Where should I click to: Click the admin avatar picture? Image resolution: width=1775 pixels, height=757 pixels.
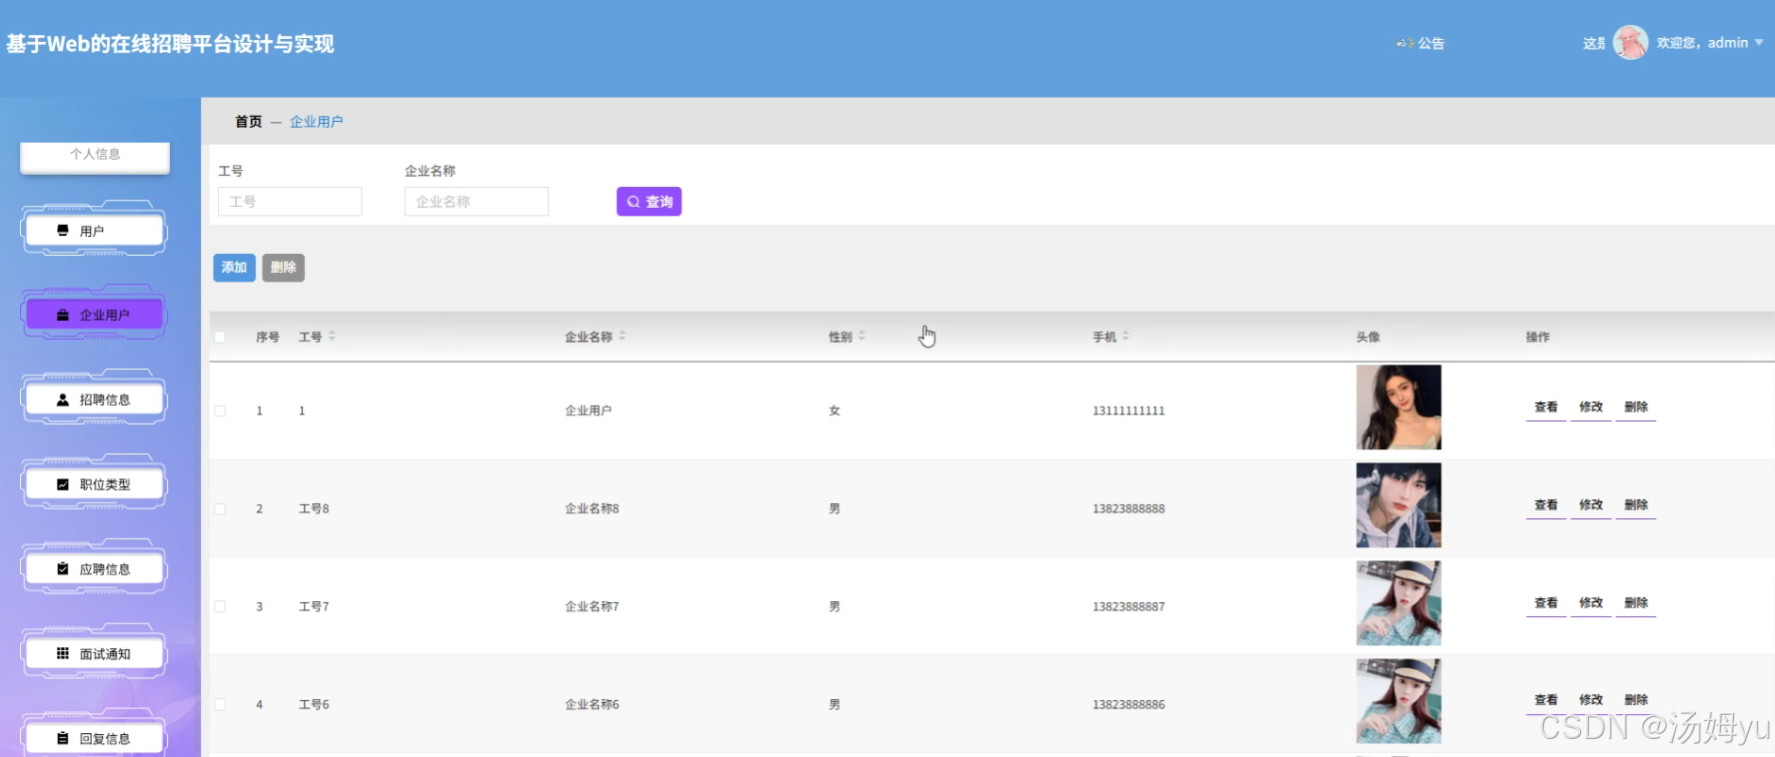click(1630, 42)
